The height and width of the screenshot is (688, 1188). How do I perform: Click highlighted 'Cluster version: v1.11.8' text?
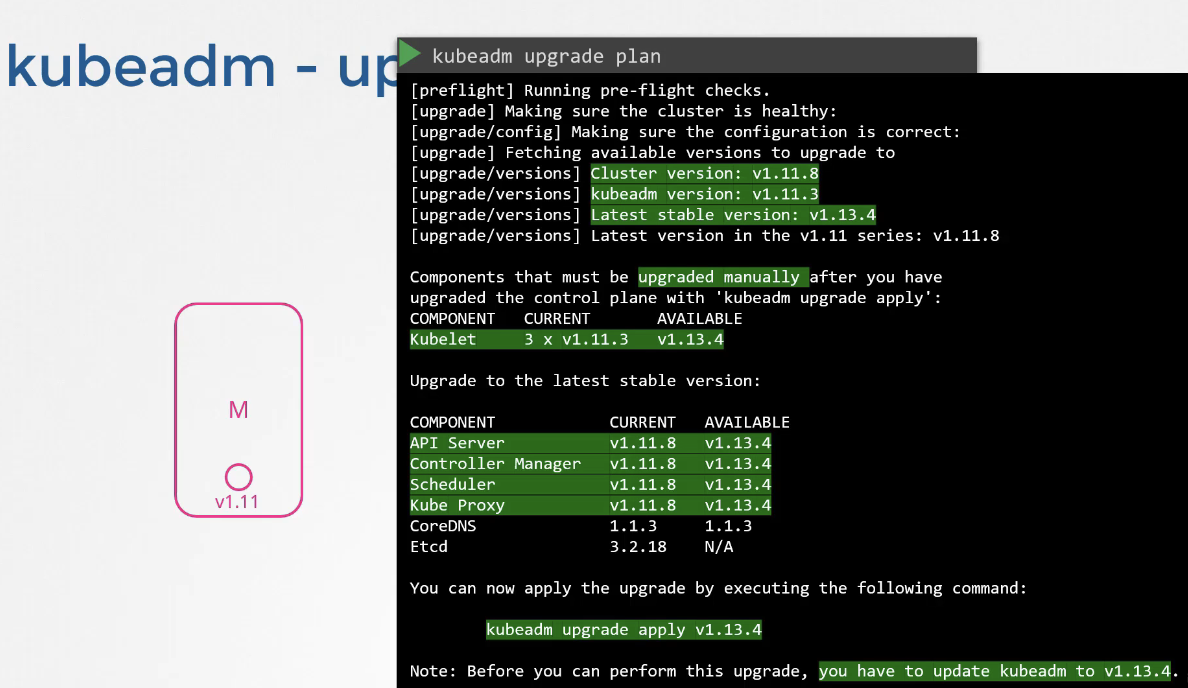pos(705,174)
